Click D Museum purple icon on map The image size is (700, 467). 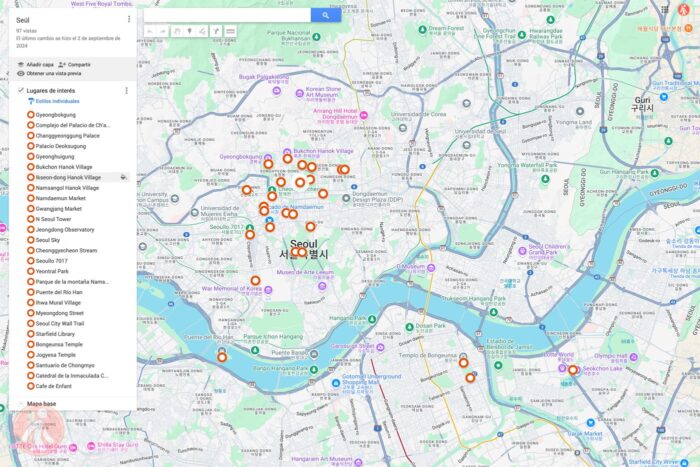point(431,268)
